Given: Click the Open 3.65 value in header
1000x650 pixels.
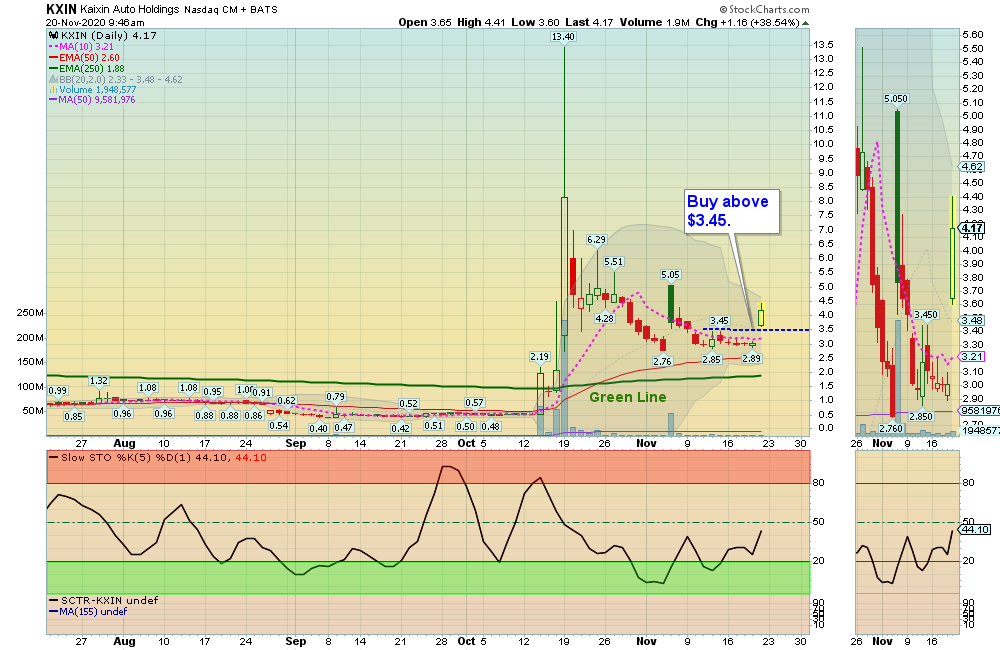Looking at the screenshot, I should click(x=425, y=22).
